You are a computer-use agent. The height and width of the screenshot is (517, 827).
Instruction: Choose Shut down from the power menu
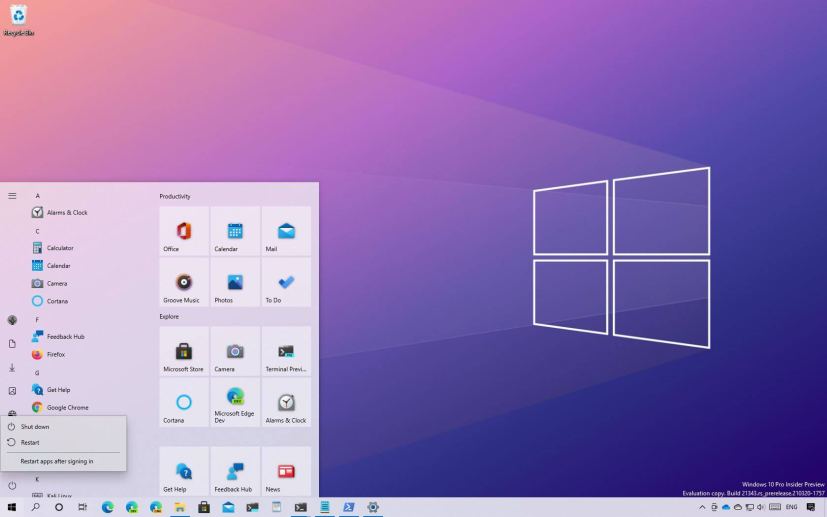tap(63, 426)
